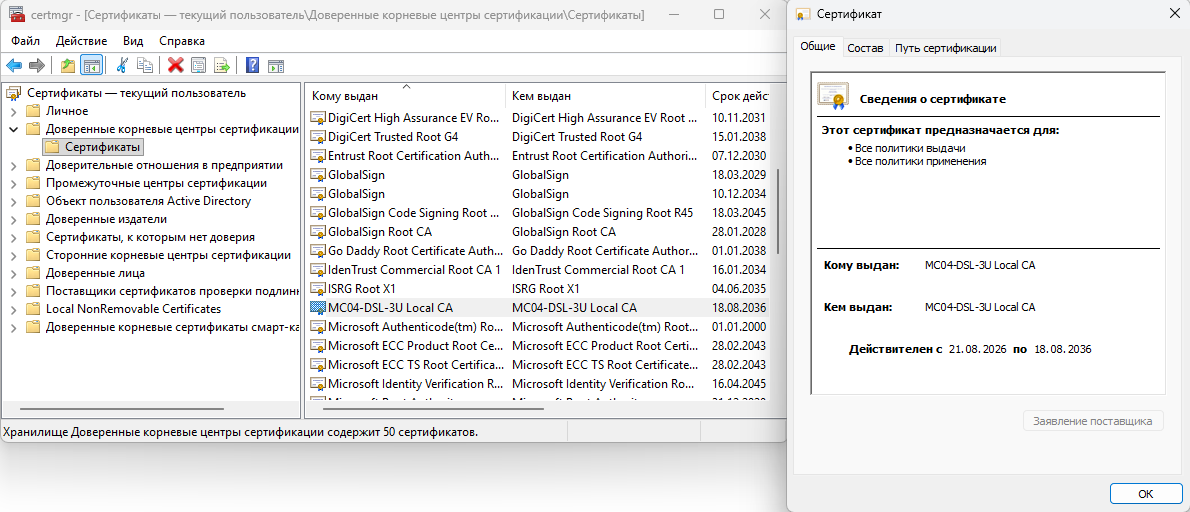Click the certmgr app icon in the title bar

pyautogui.click(x=15, y=14)
